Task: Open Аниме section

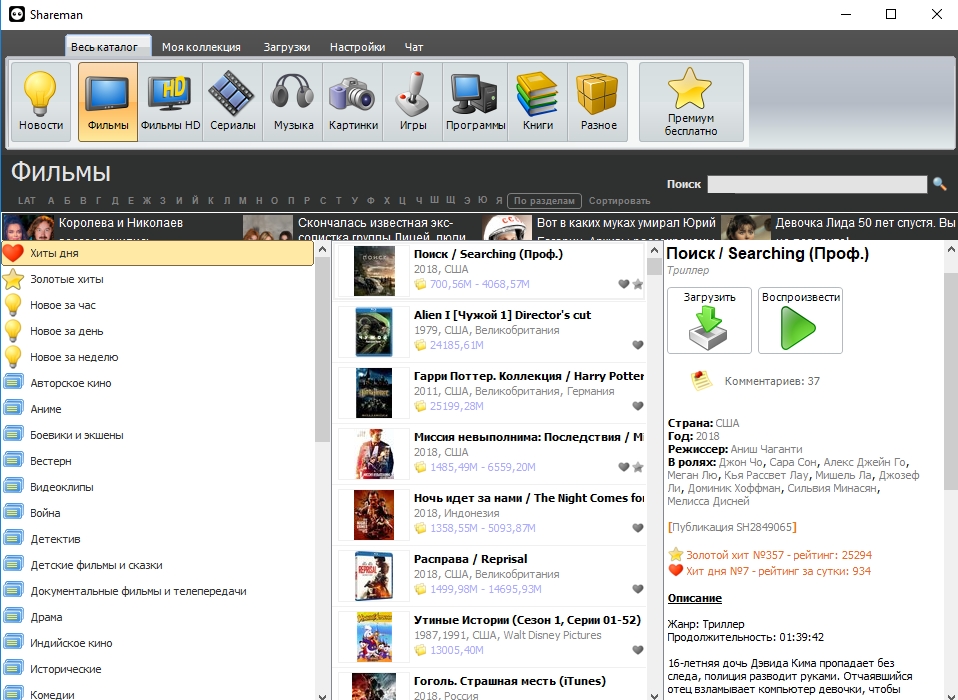Action: point(158,409)
